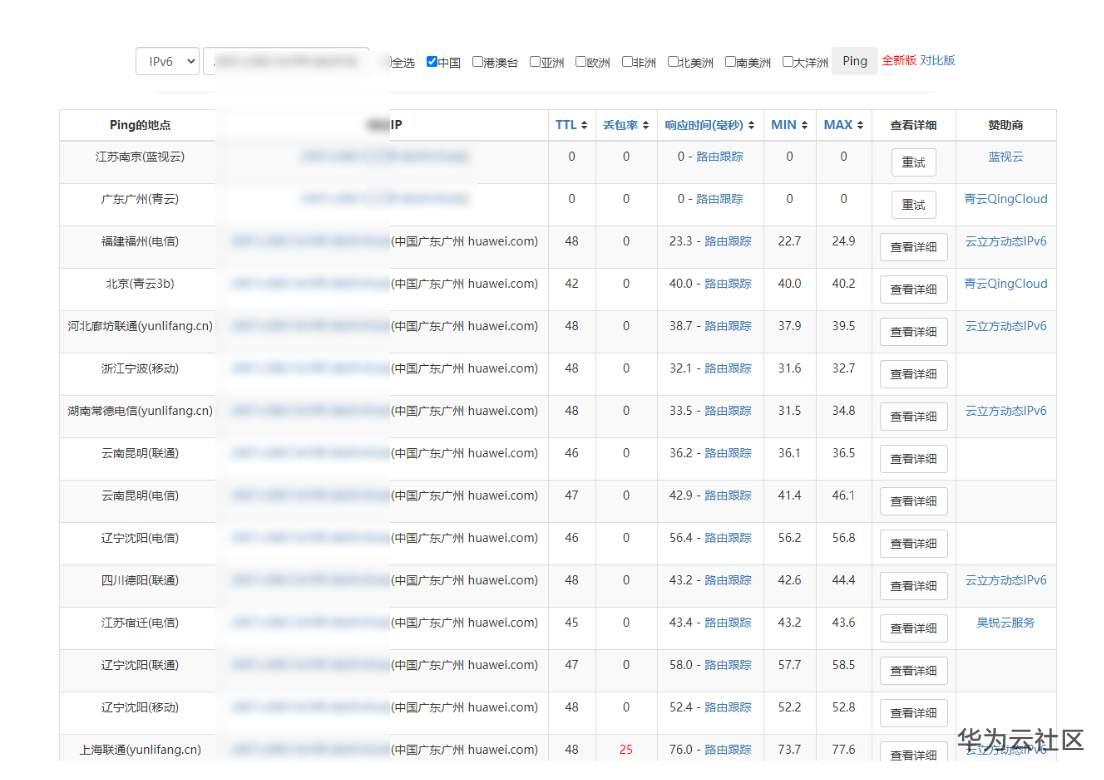Open 路由跟踪 for 上海联通 row

point(728,750)
